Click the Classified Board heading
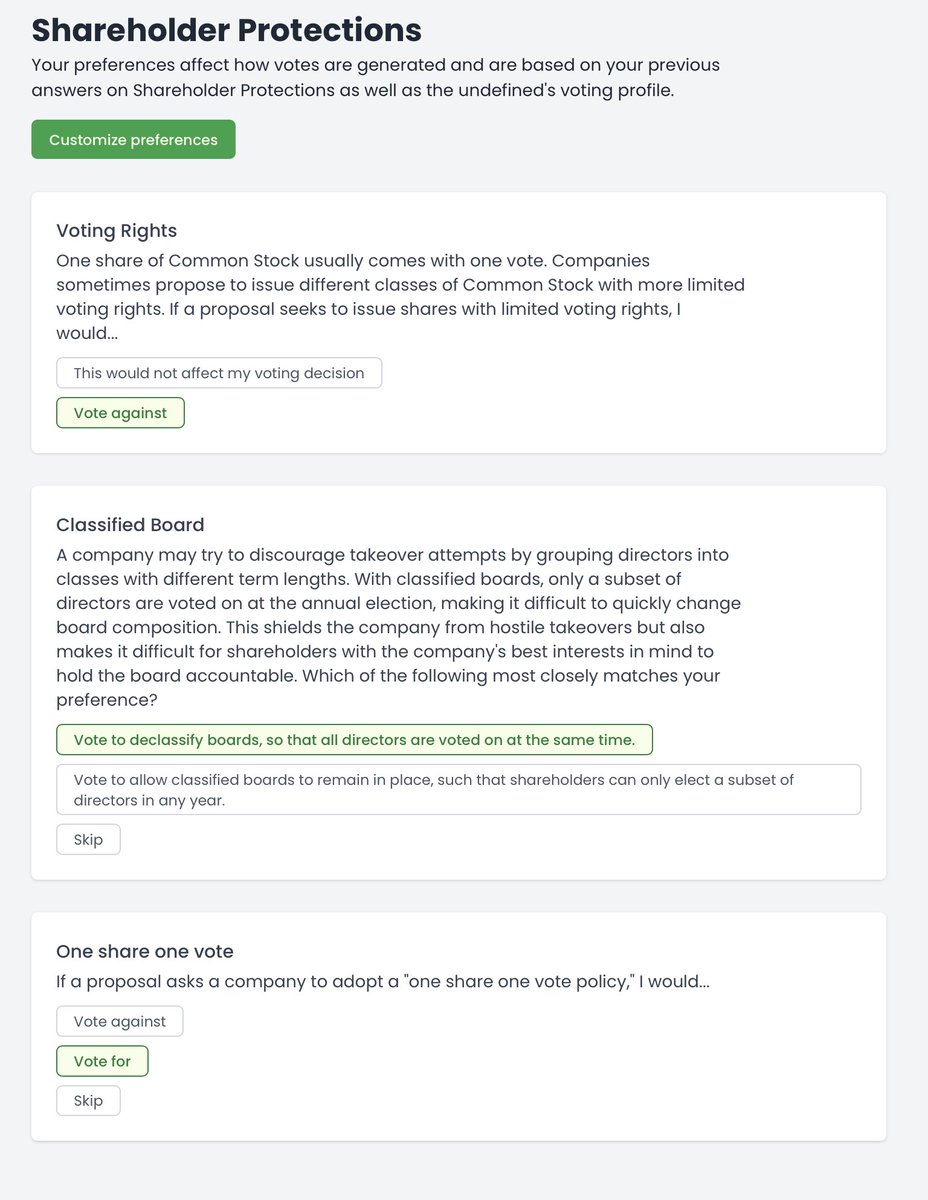The height and width of the screenshot is (1200, 928). pyautogui.click(x=130, y=525)
